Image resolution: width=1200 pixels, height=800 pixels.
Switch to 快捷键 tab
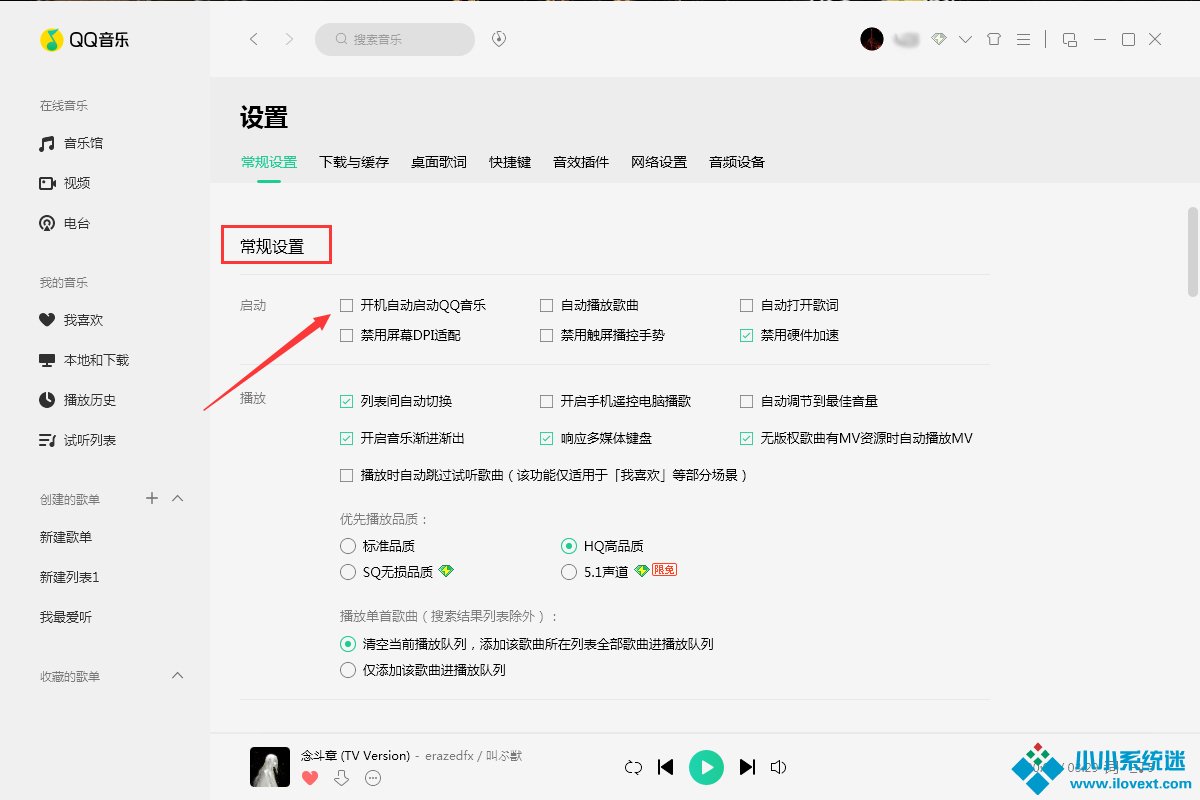coord(510,162)
